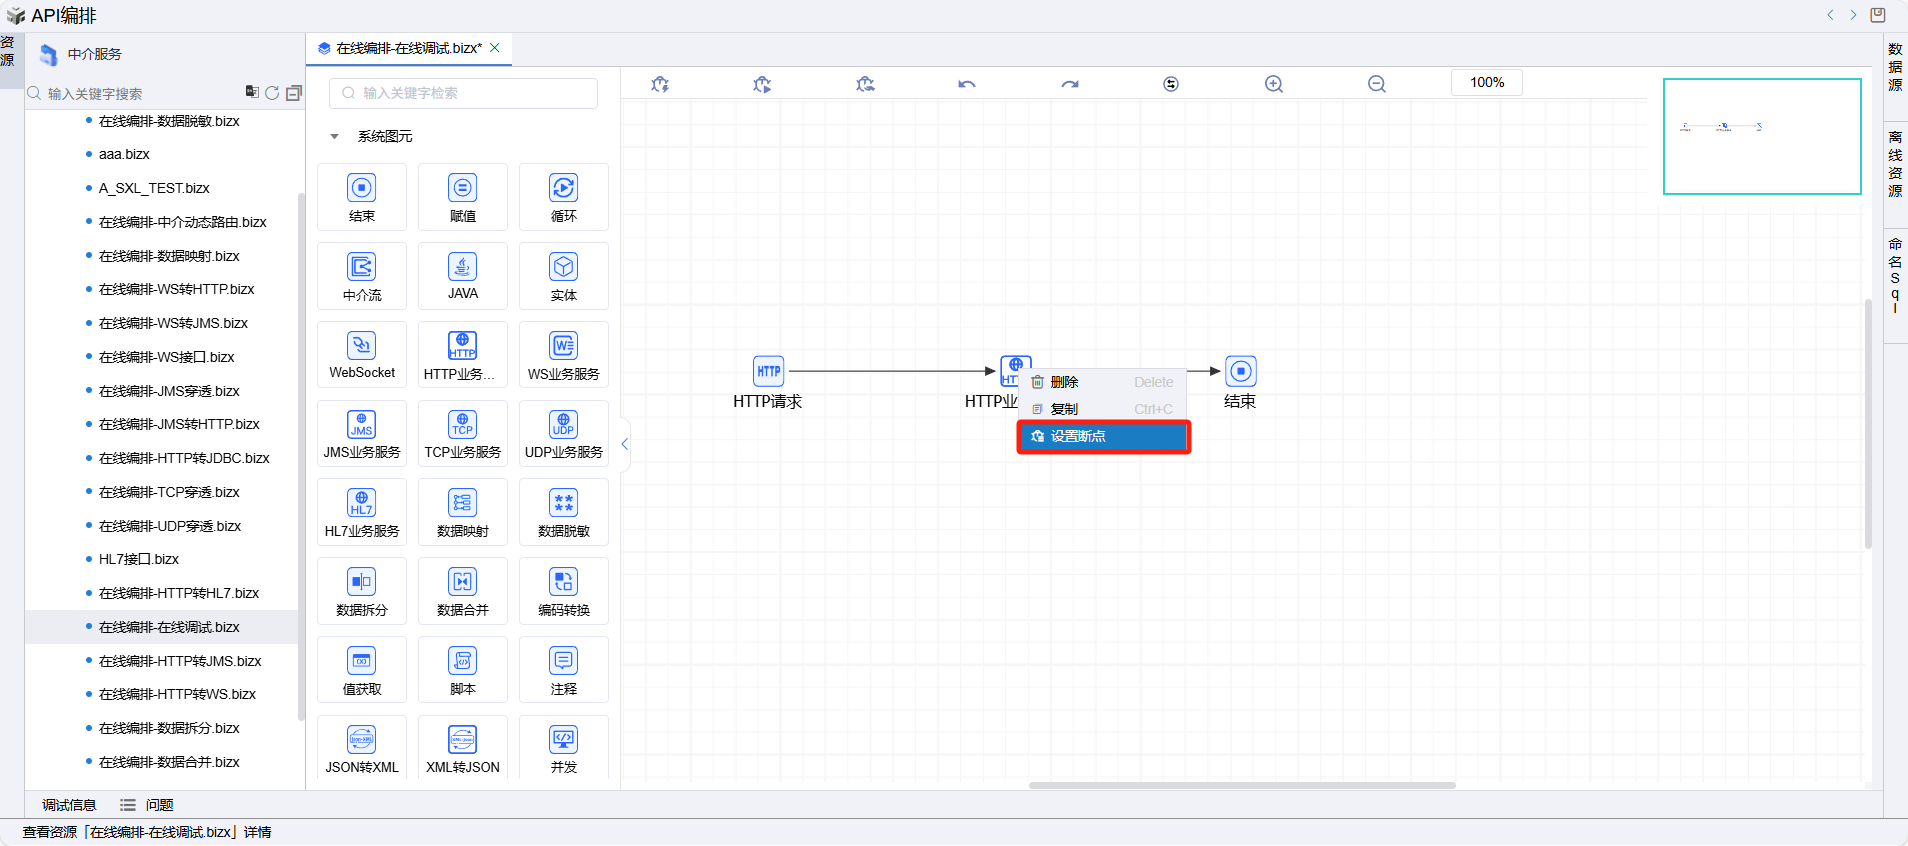Zoom in with the magnifier plus icon
Viewport: 1908px width, 846px height.
[1273, 84]
